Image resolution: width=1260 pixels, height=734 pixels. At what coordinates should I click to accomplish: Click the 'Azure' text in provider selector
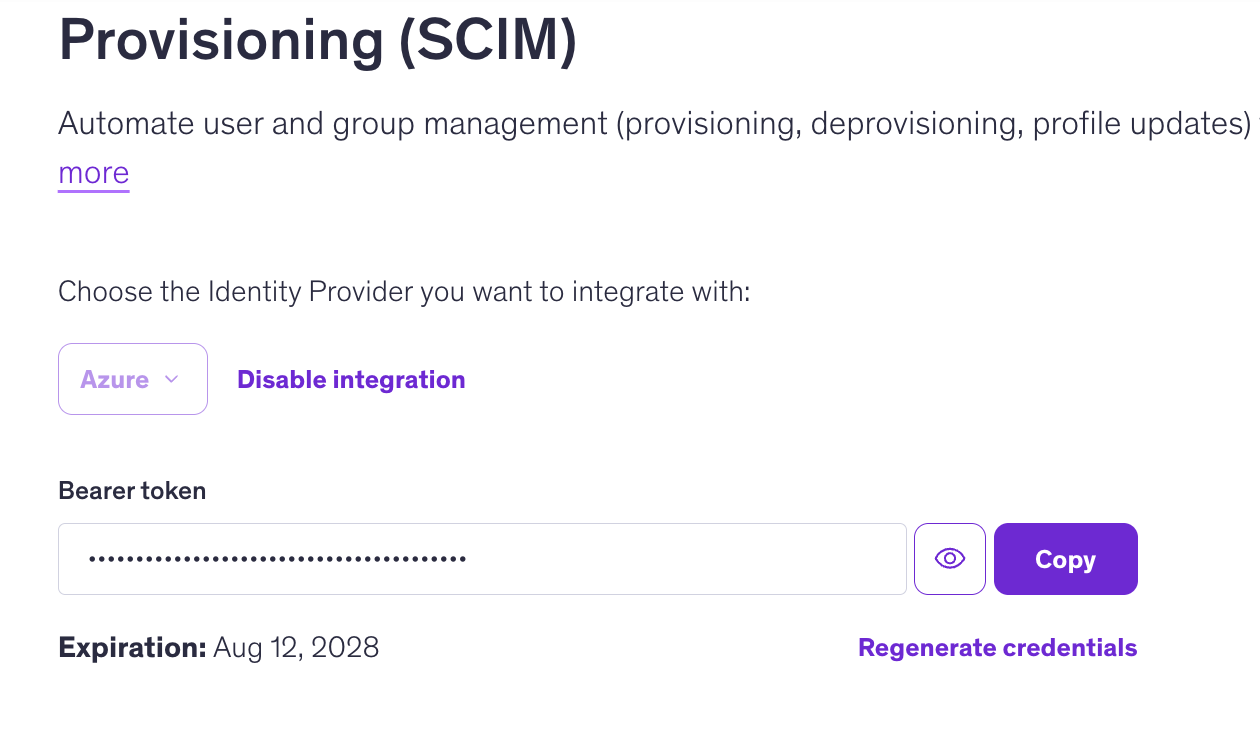[x=114, y=380]
